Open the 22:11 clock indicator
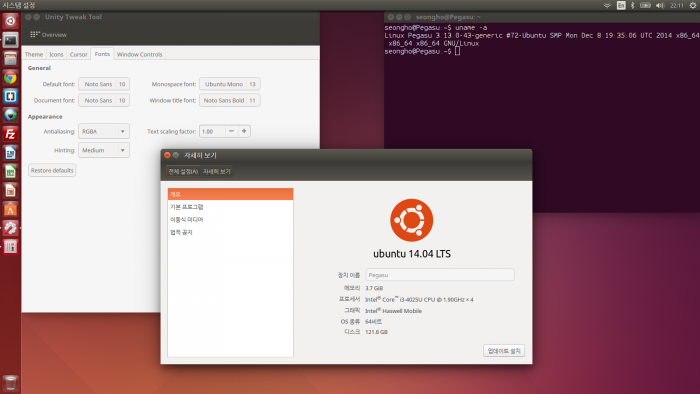The height and width of the screenshot is (394, 700). (677, 5)
